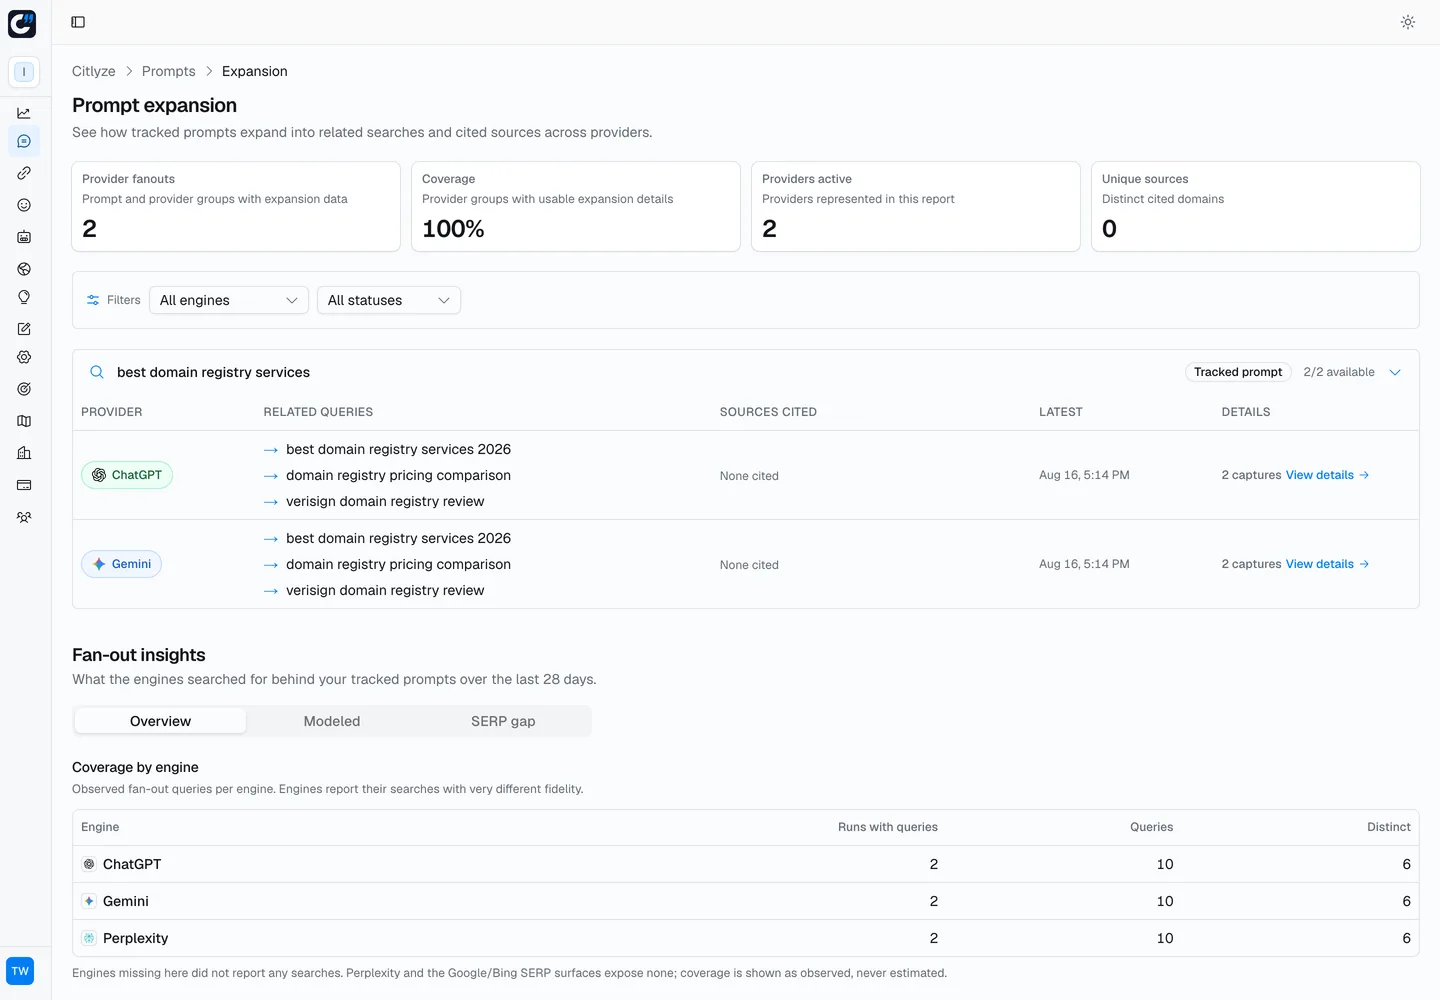Toggle the sidebar panel icon
1440x1000 pixels.
[x=78, y=22]
